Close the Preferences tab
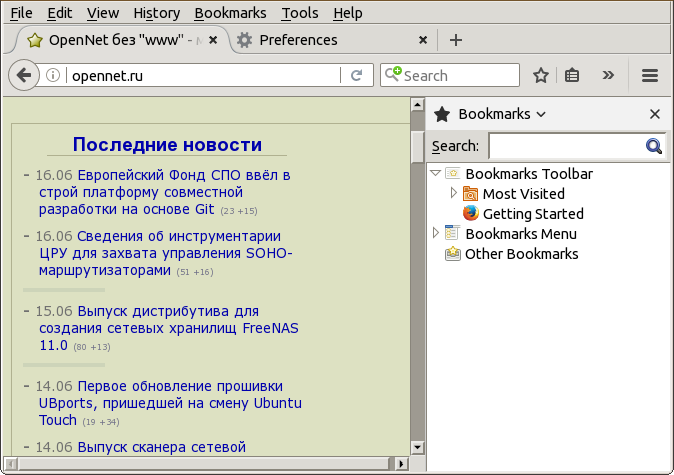 (423, 40)
